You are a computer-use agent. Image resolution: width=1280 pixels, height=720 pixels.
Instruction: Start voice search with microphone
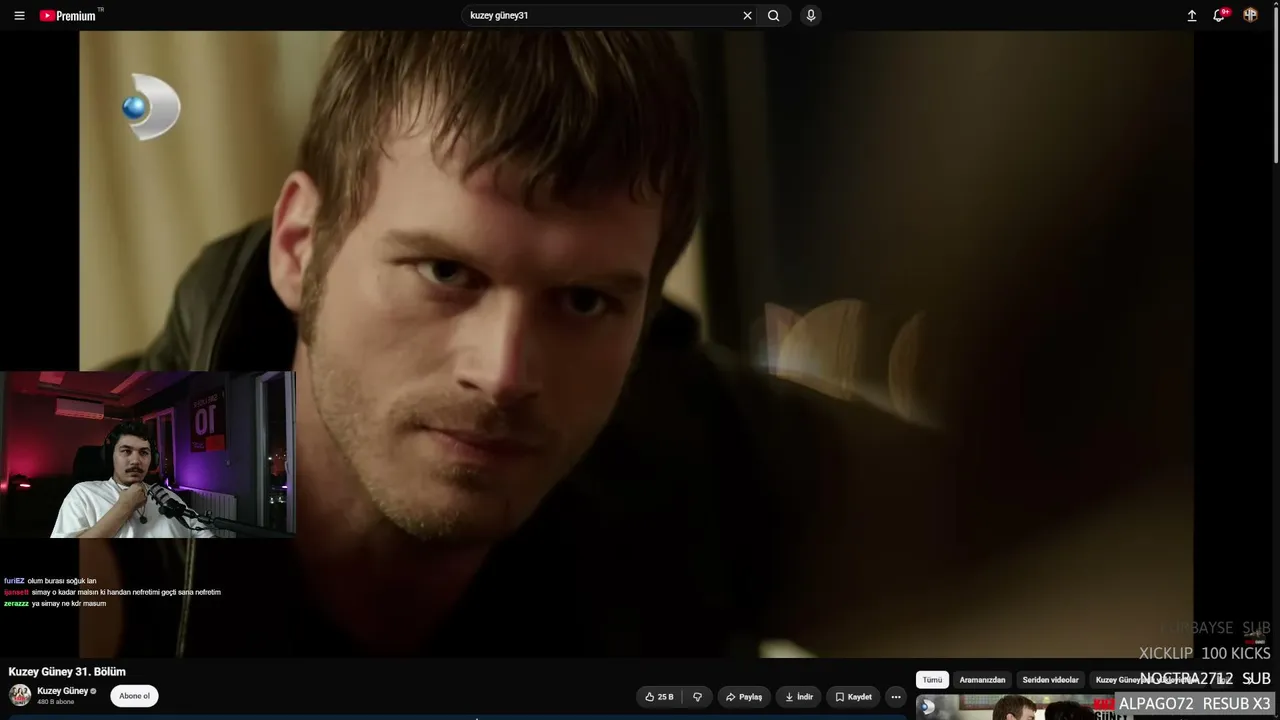(810, 16)
